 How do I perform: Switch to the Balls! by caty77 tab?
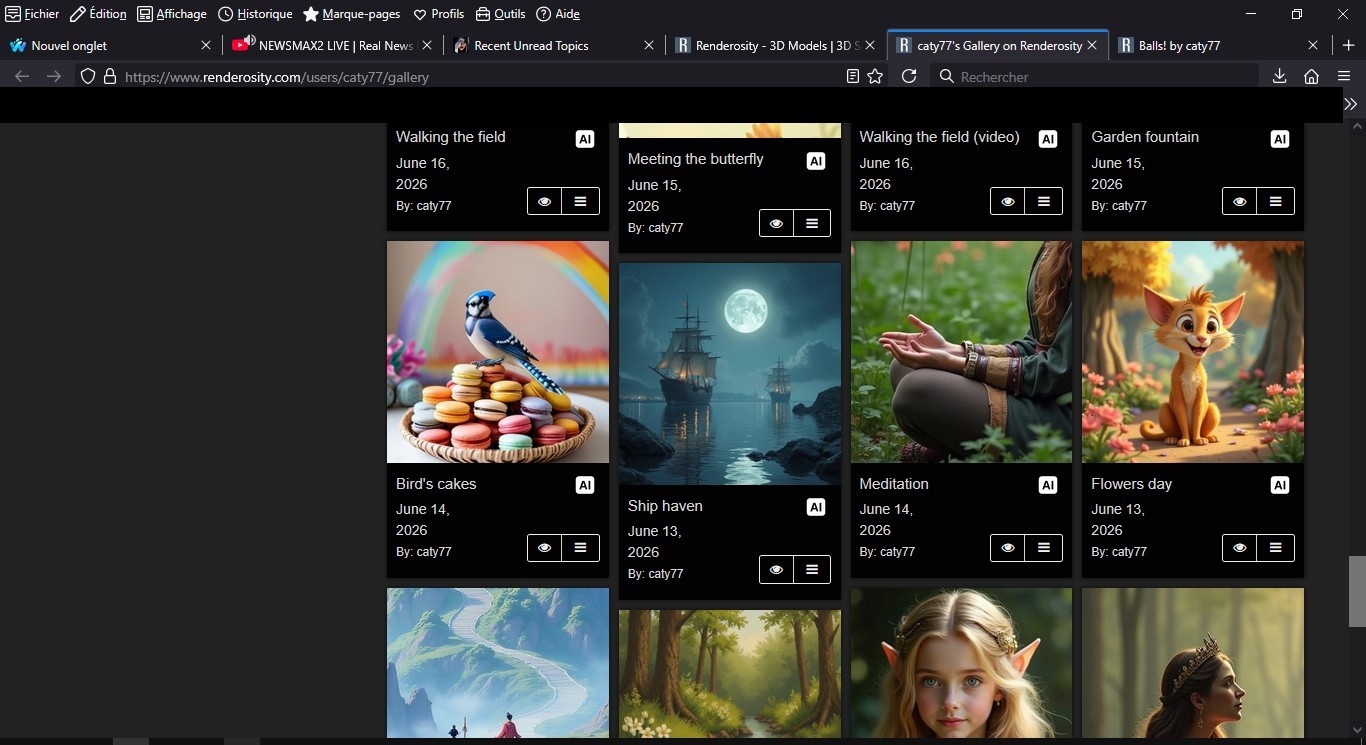coord(1220,45)
